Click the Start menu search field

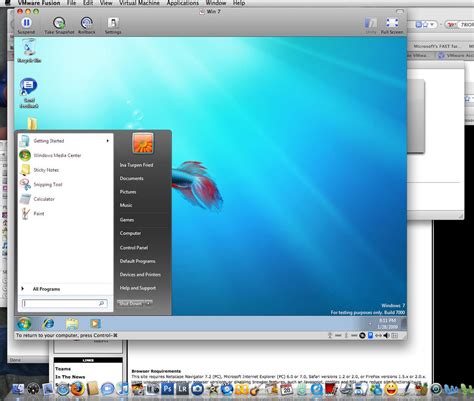tap(65, 303)
